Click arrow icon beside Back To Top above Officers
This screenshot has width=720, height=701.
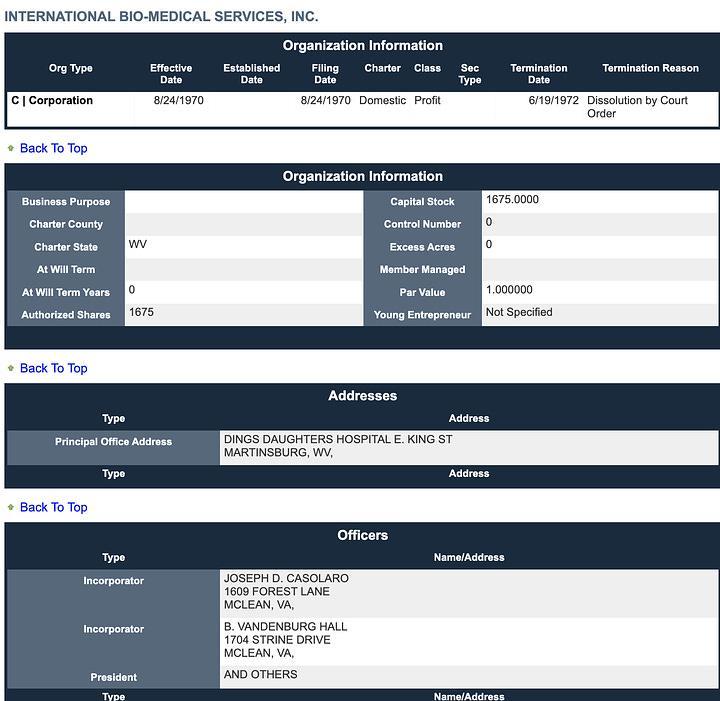click(11, 507)
